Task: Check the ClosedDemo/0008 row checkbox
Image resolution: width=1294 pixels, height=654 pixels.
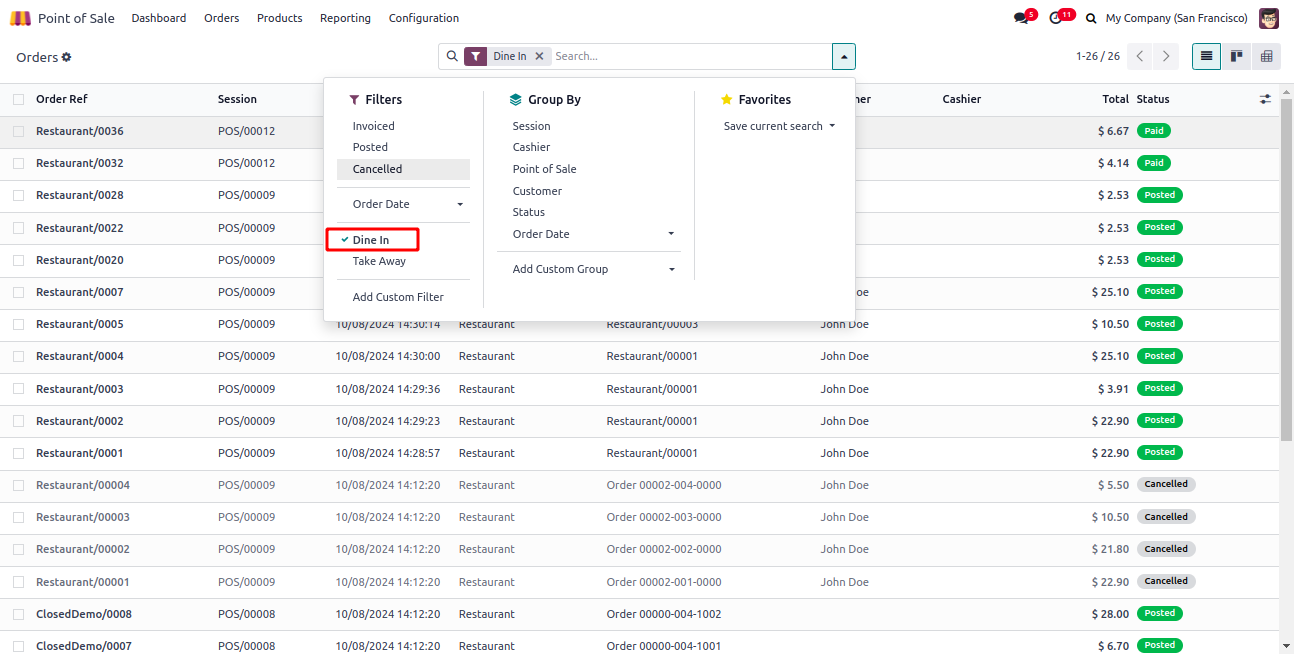Action: [18, 614]
